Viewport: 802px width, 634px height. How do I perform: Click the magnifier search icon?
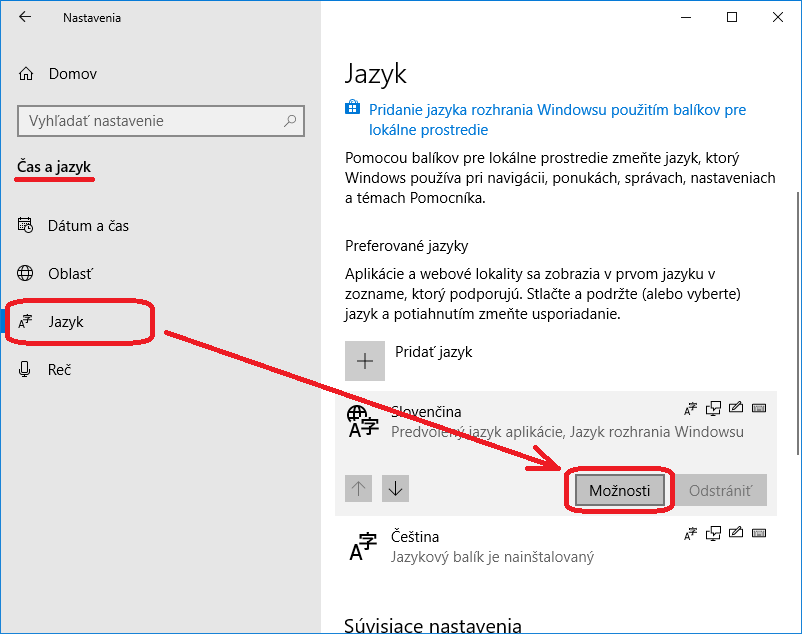[290, 121]
